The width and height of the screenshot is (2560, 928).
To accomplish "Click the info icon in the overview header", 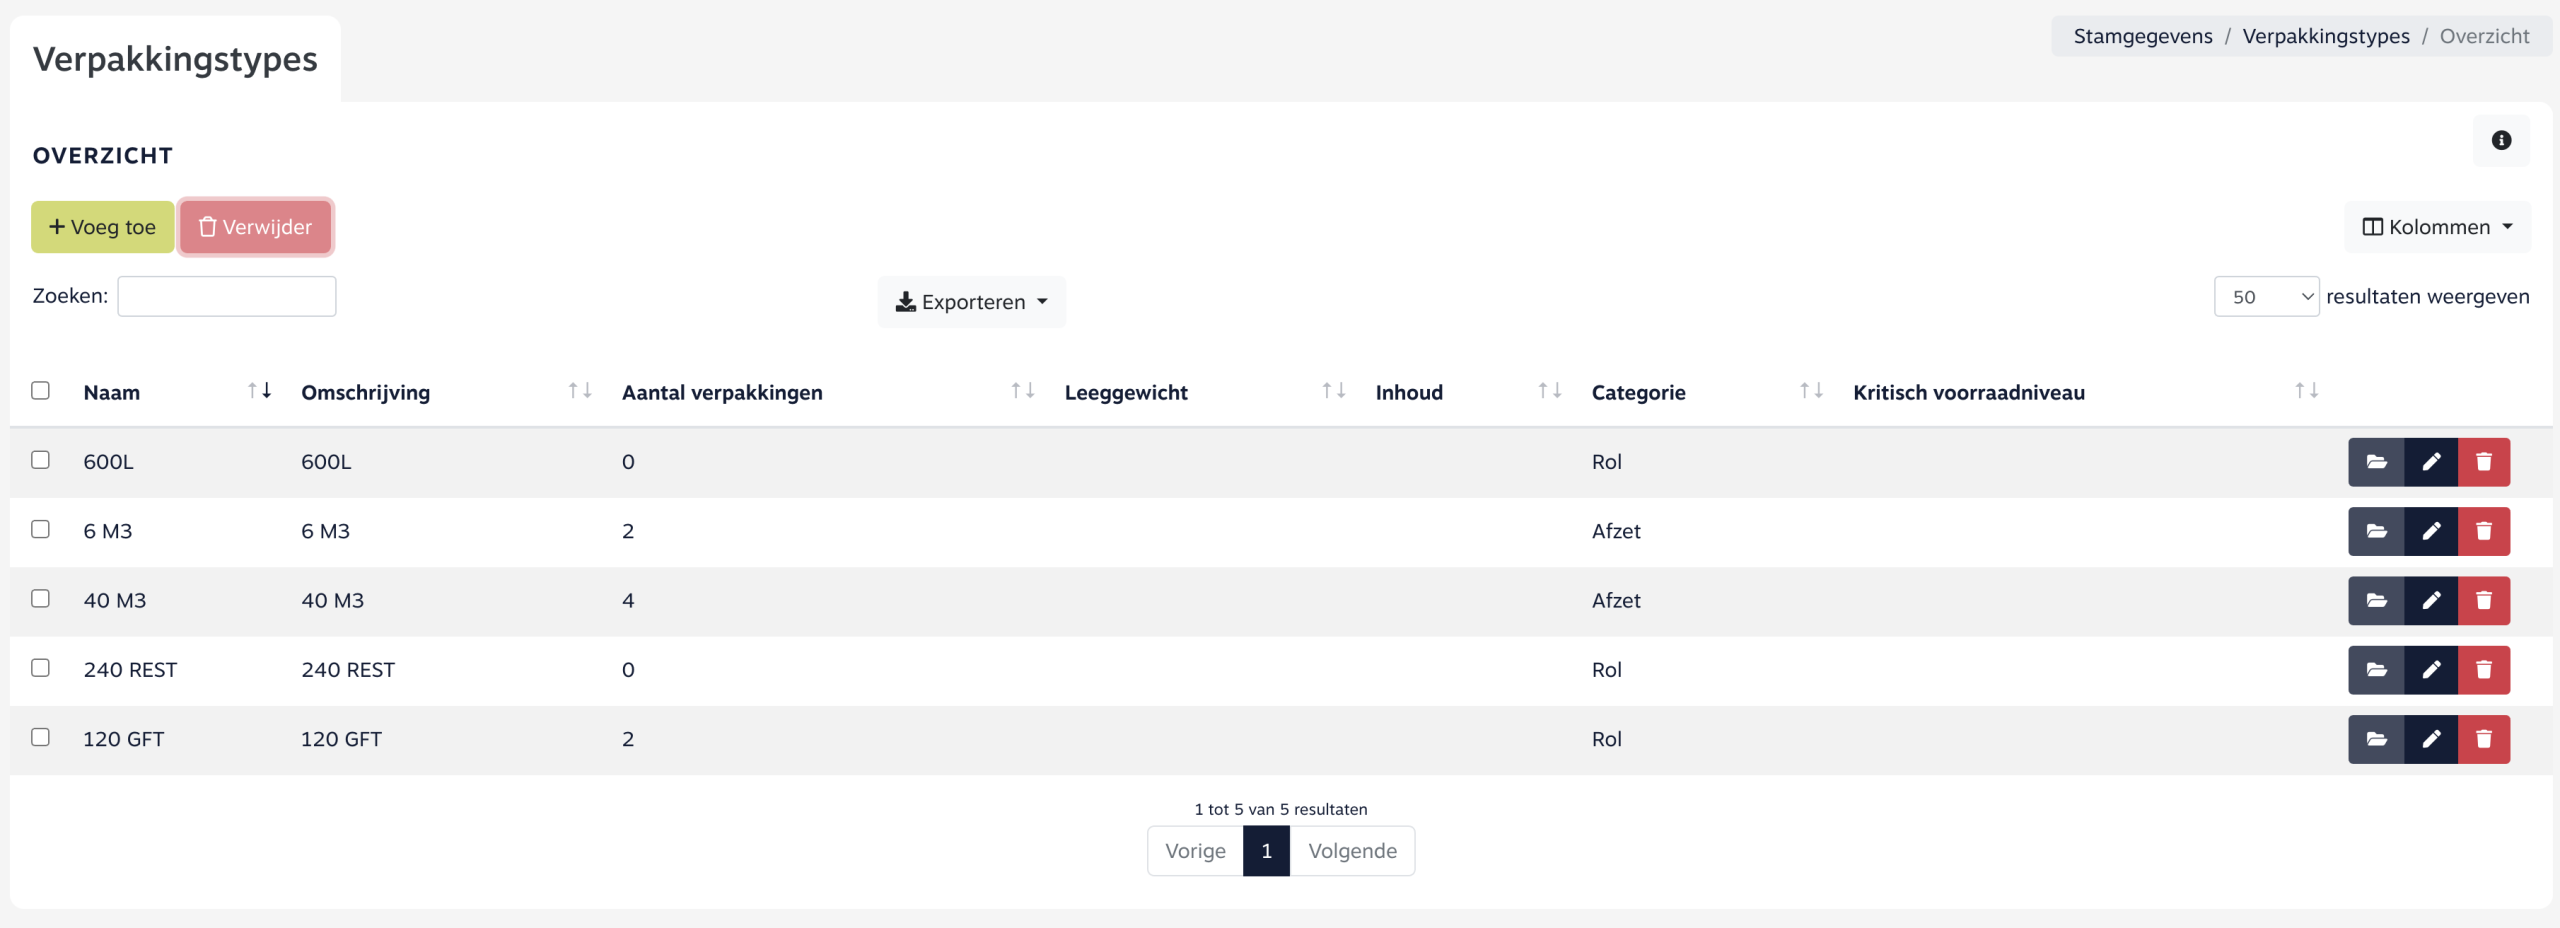I will (x=2501, y=141).
